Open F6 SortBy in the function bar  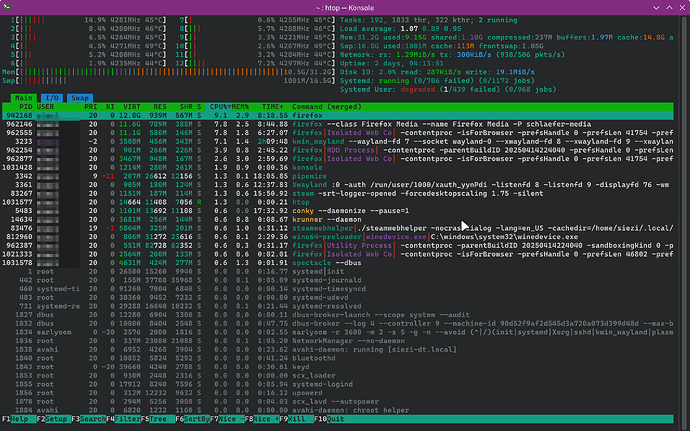click(x=192, y=419)
